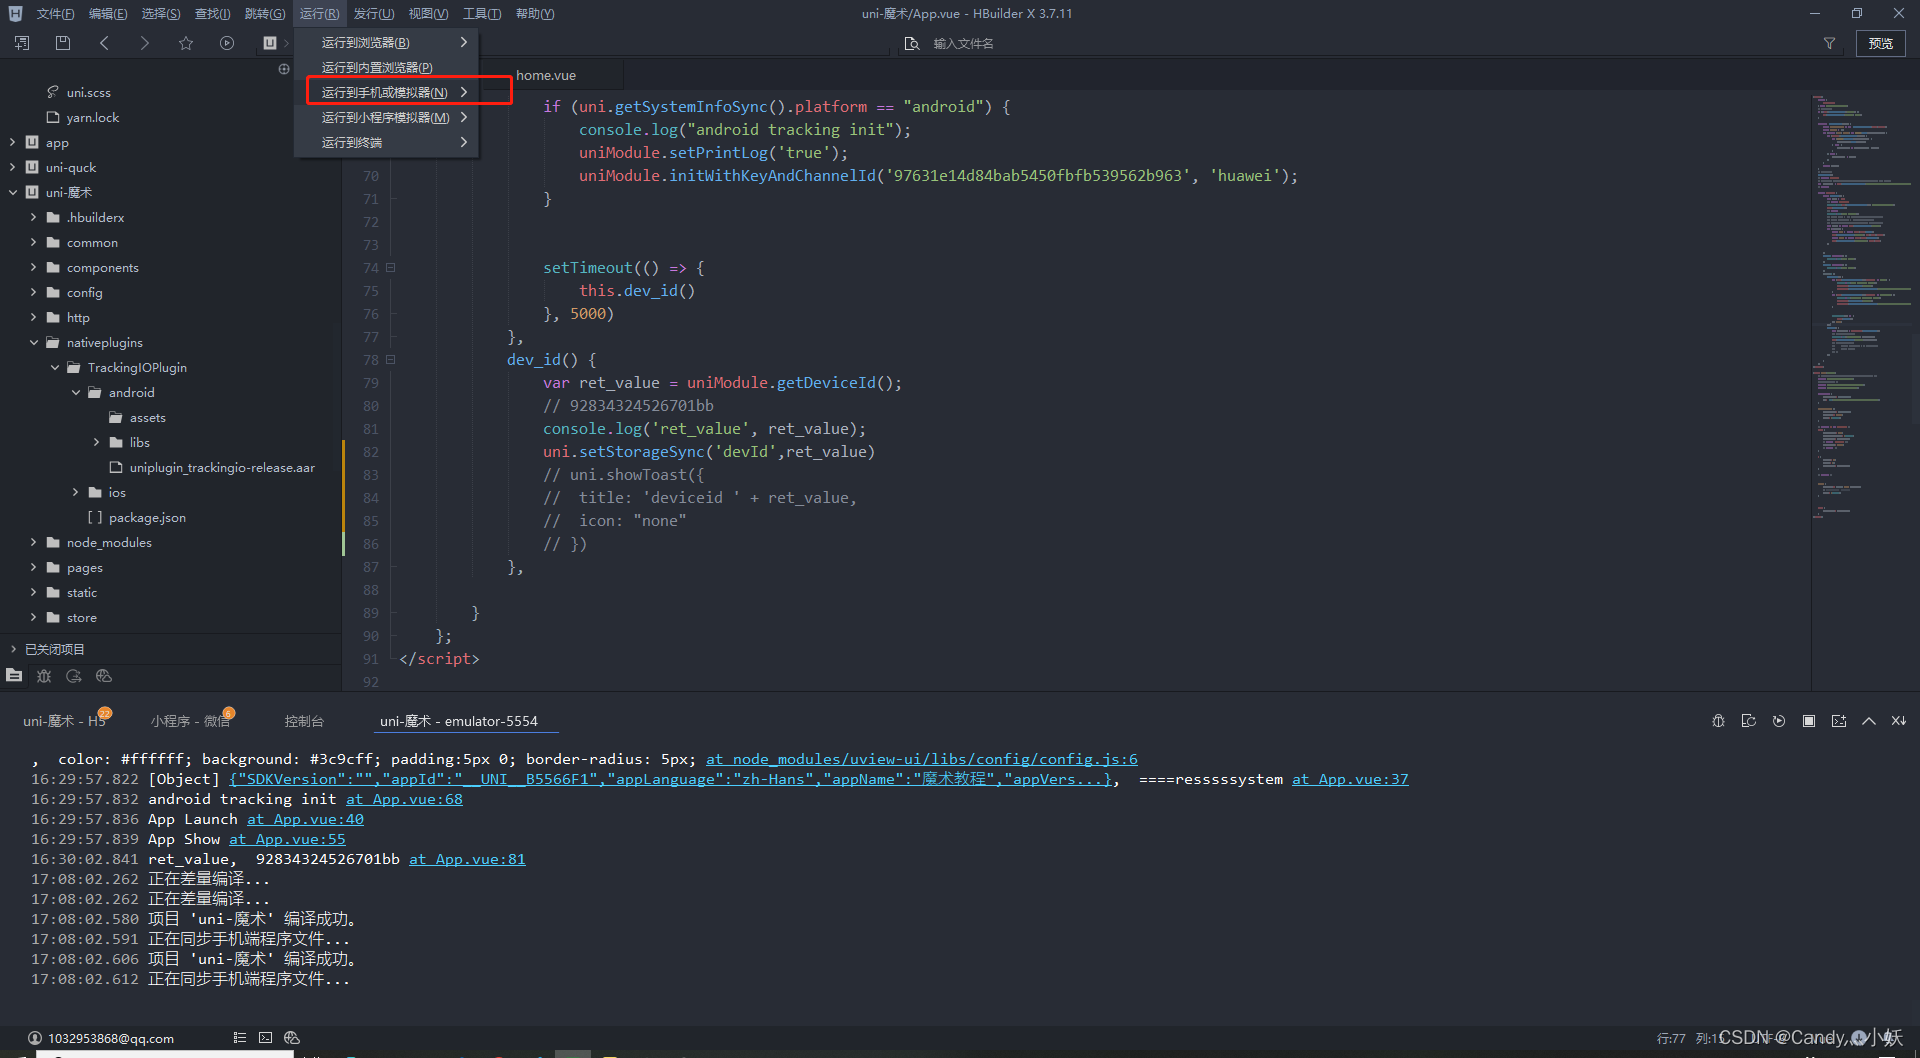The height and width of the screenshot is (1058, 1920).
Task: Switch to the 小程序 - 微信 console tab
Action: [x=191, y=721]
